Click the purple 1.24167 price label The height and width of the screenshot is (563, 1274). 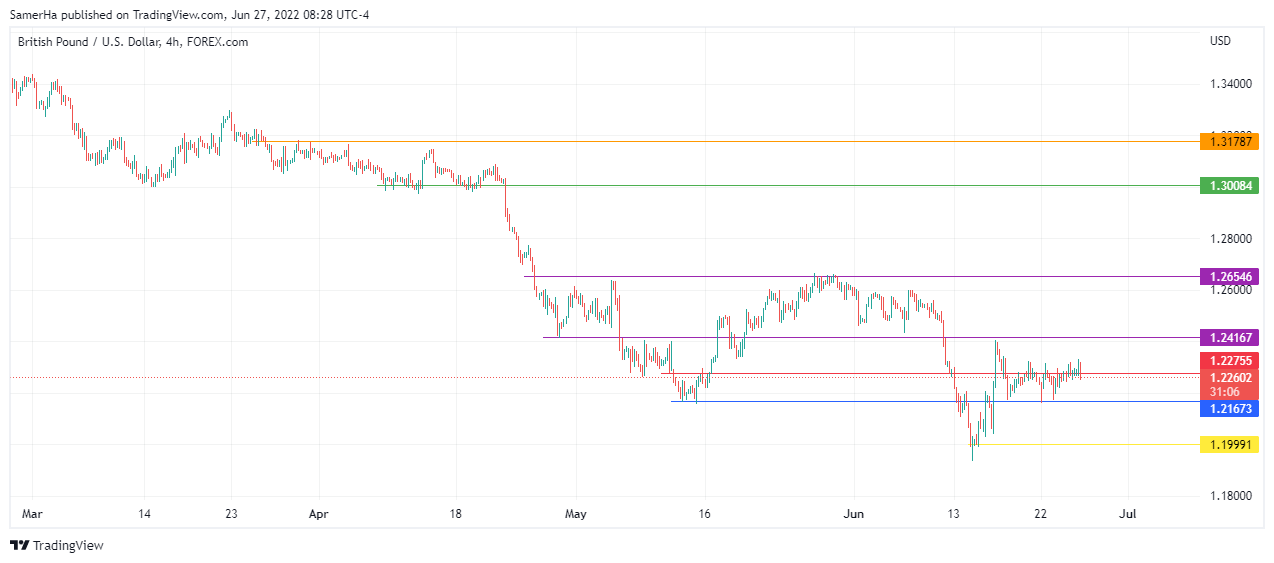1230,337
